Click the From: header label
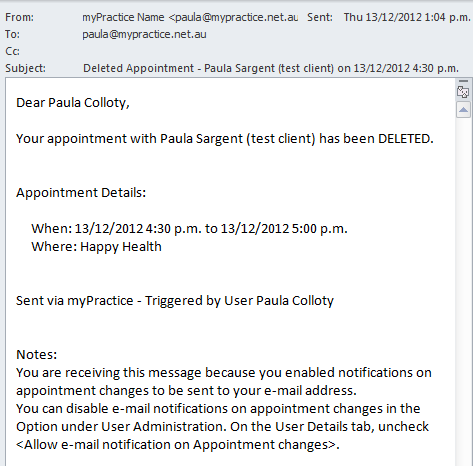The width and height of the screenshot is (473, 466). [x=19, y=17]
